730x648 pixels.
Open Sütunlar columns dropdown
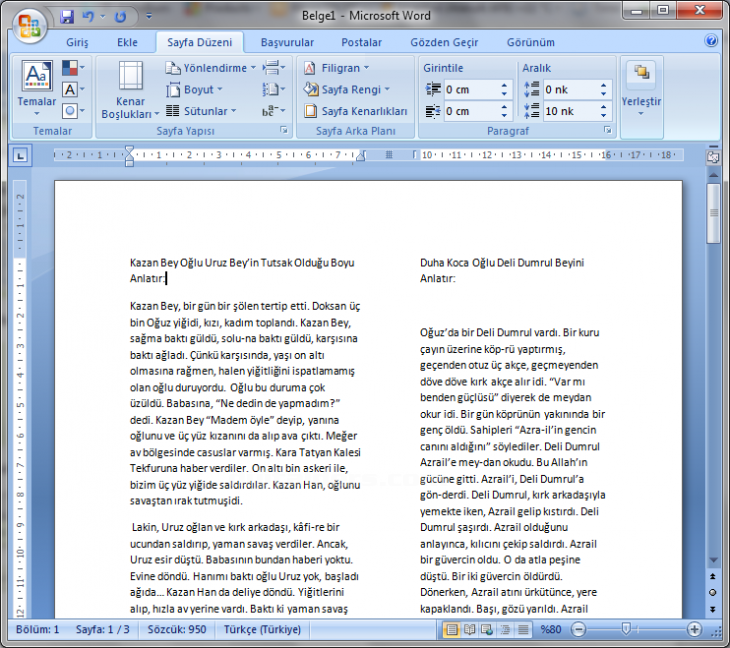[202, 111]
